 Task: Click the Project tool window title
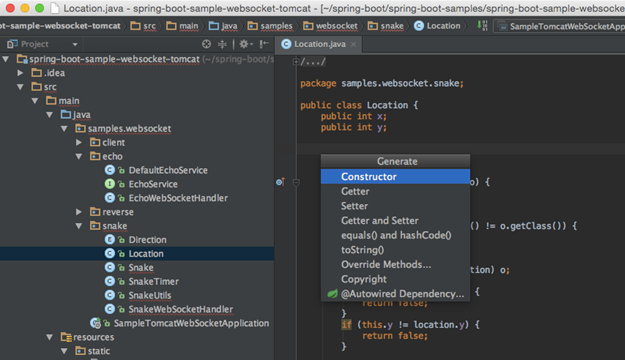34,44
